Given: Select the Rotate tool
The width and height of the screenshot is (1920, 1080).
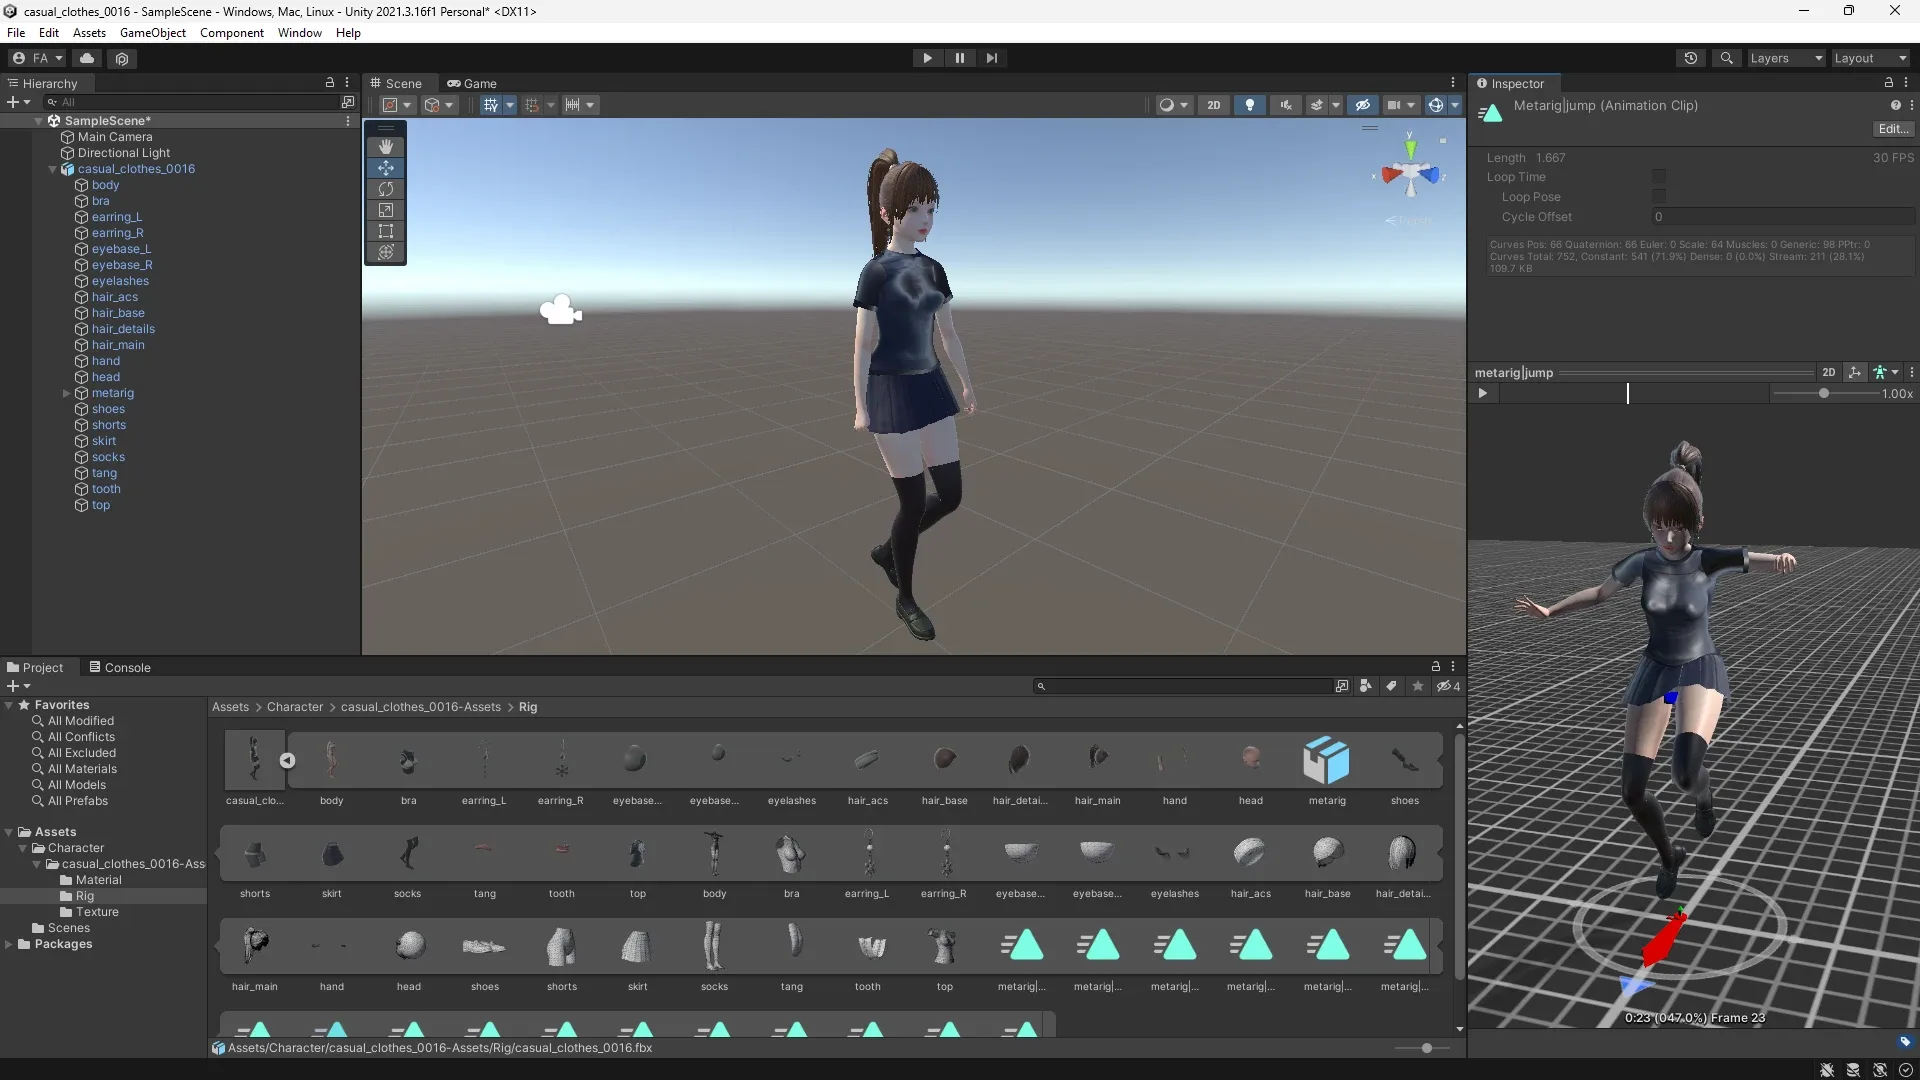Looking at the screenshot, I should pyautogui.click(x=386, y=189).
